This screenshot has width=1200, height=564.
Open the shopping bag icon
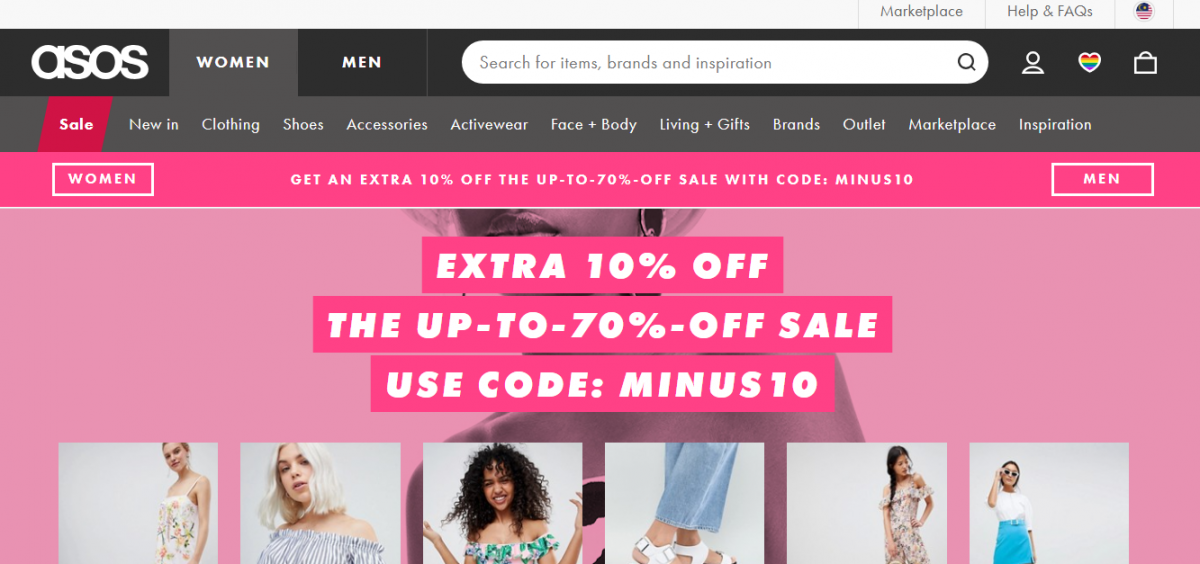(x=1145, y=63)
